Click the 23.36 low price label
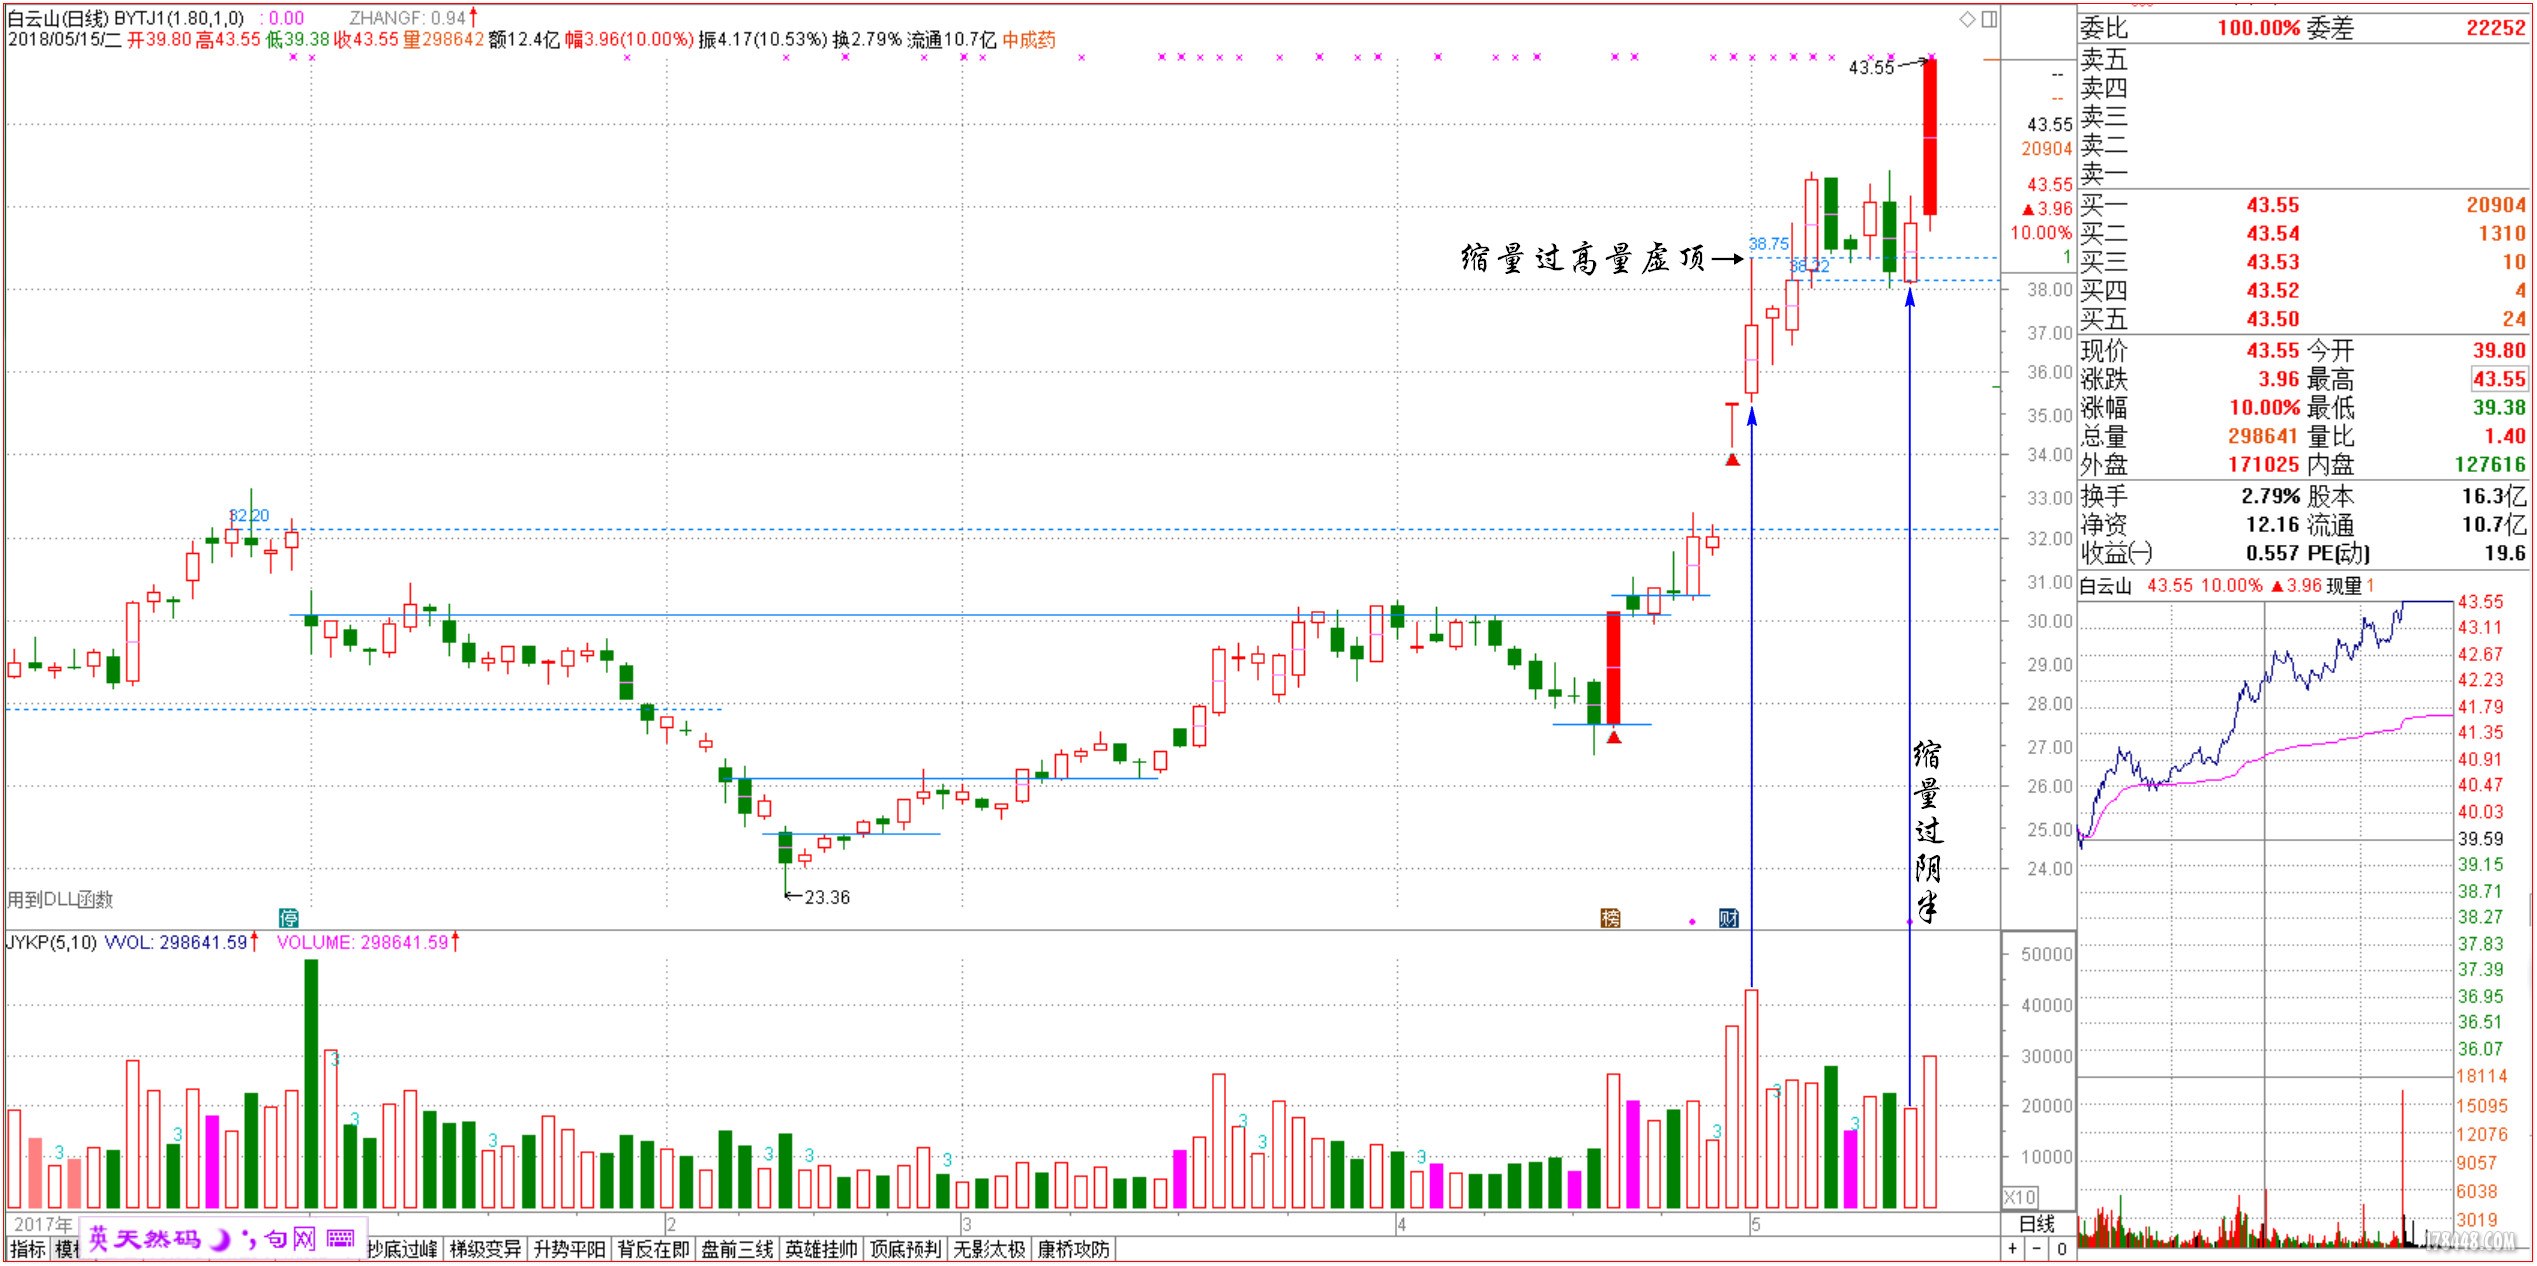 coord(827,897)
